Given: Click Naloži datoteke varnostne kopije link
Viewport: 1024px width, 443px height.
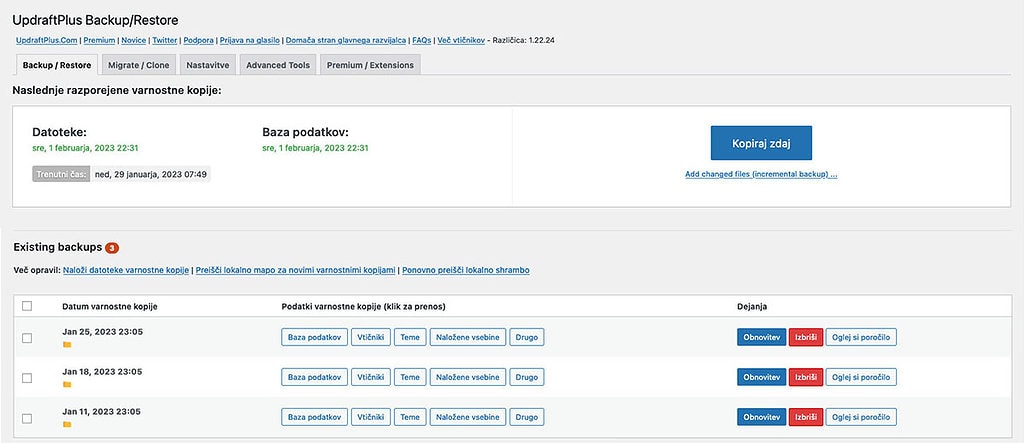Looking at the screenshot, I should pyautogui.click(x=126, y=270).
